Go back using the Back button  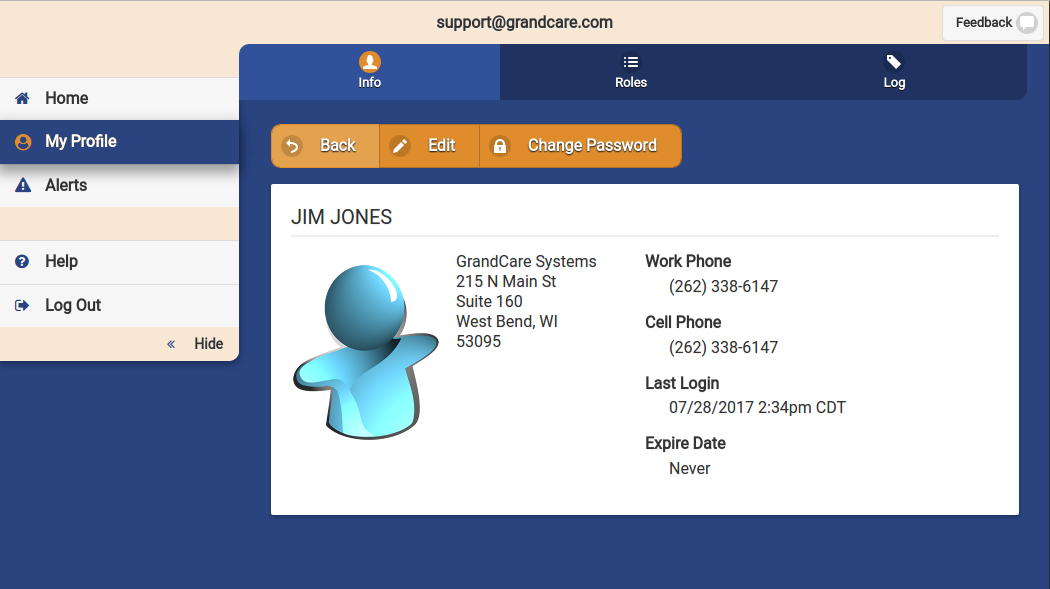pyautogui.click(x=325, y=146)
